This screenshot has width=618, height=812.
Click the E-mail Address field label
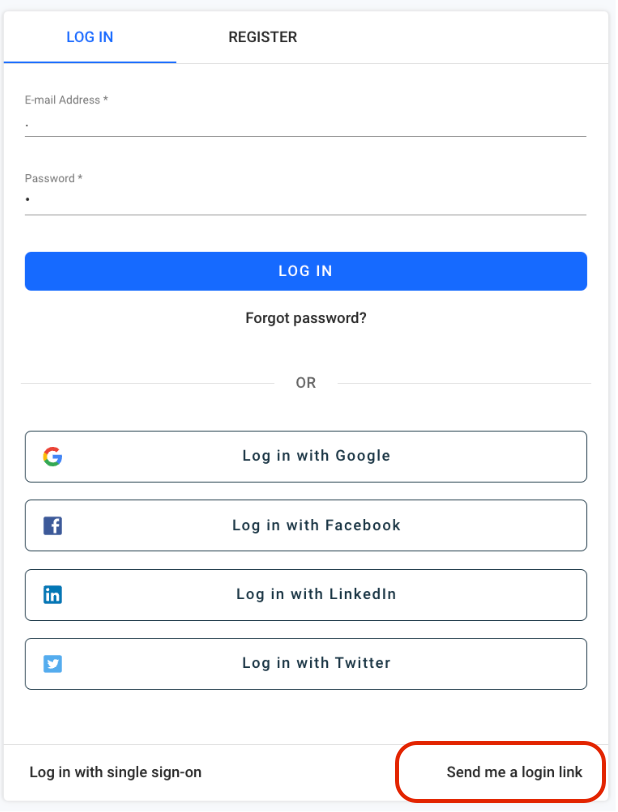pyautogui.click(x=66, y=100)
